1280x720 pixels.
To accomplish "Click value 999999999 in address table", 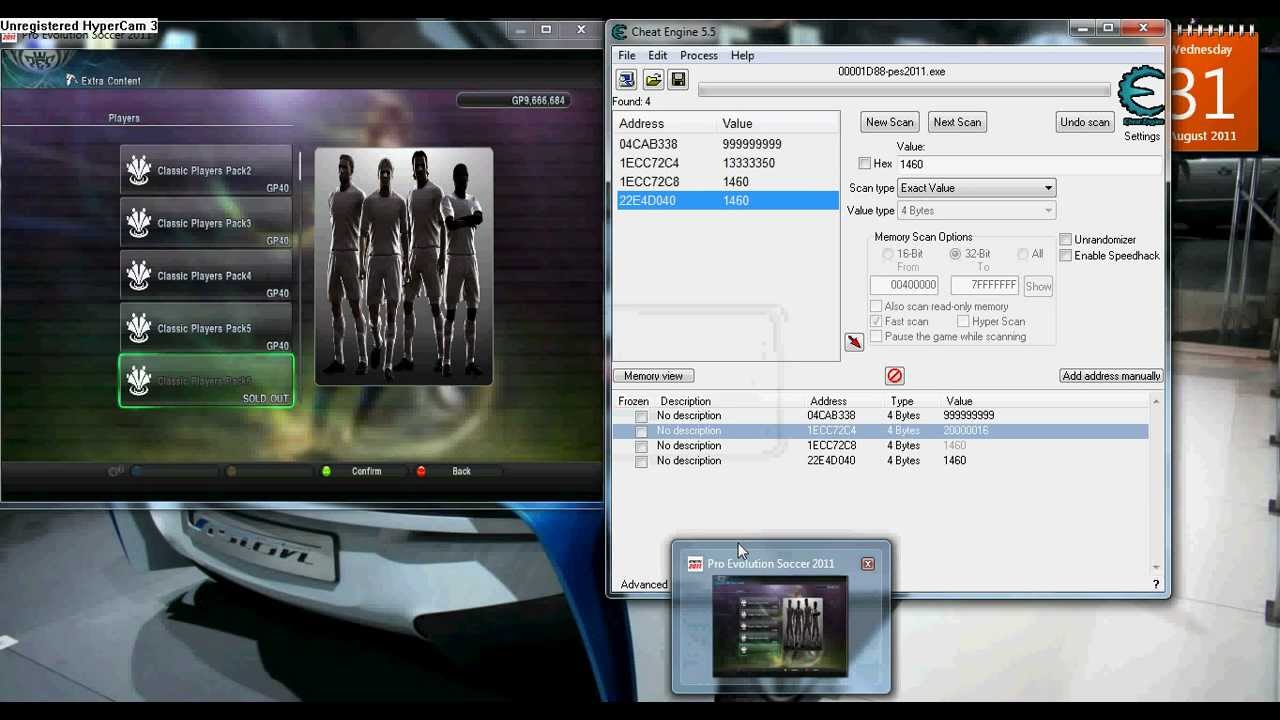I will pos(968,416).
